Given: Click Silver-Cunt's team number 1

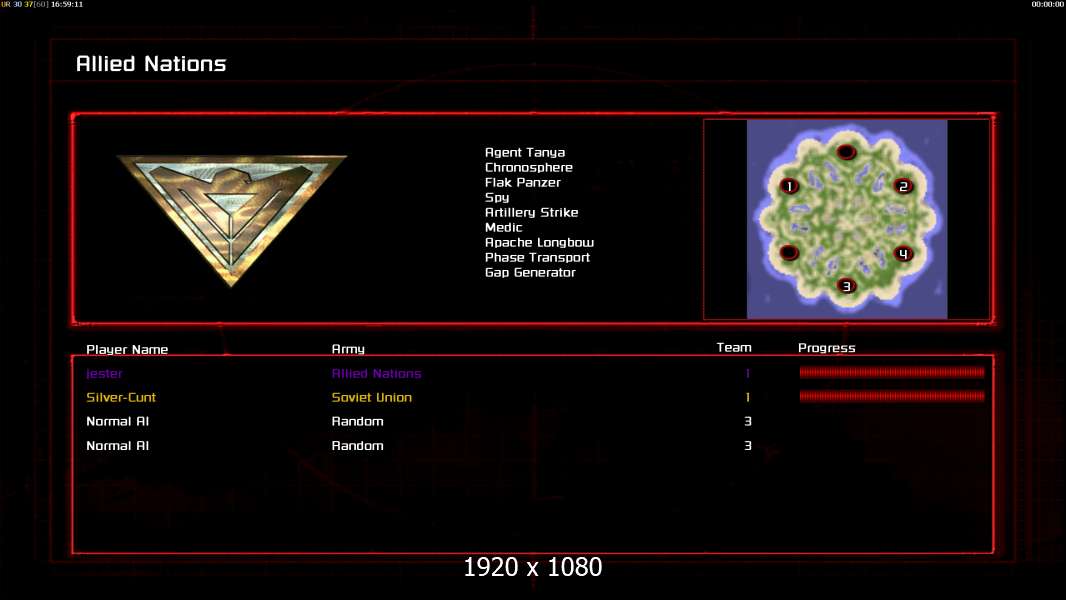Looking at the screenshot, I should pyautogui.click(x=748, y=398).
